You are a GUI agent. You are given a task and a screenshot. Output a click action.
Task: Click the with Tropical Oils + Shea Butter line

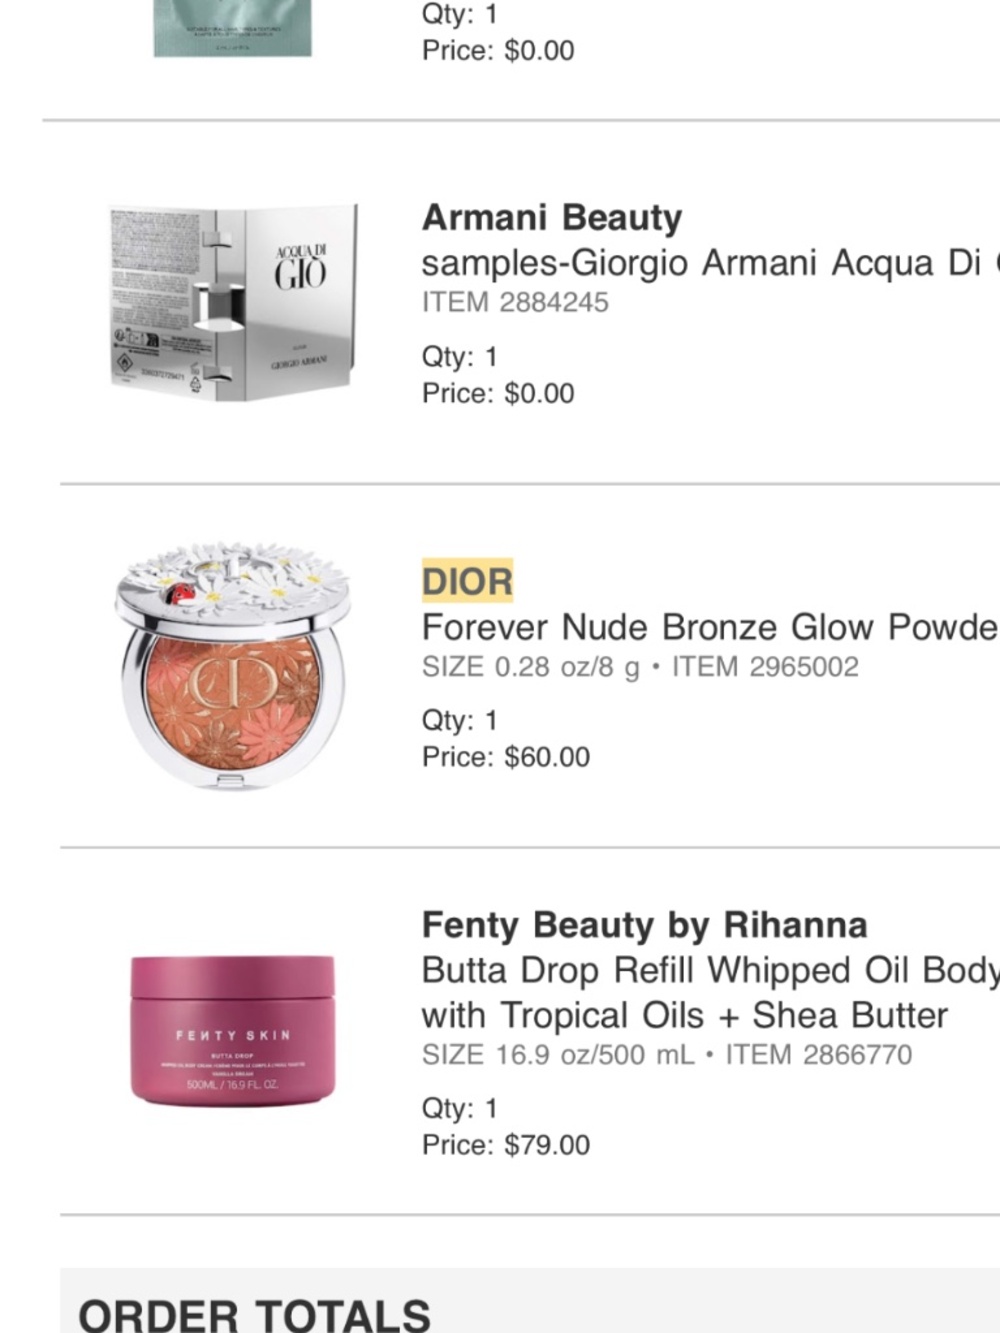[x=685, y=1015]
